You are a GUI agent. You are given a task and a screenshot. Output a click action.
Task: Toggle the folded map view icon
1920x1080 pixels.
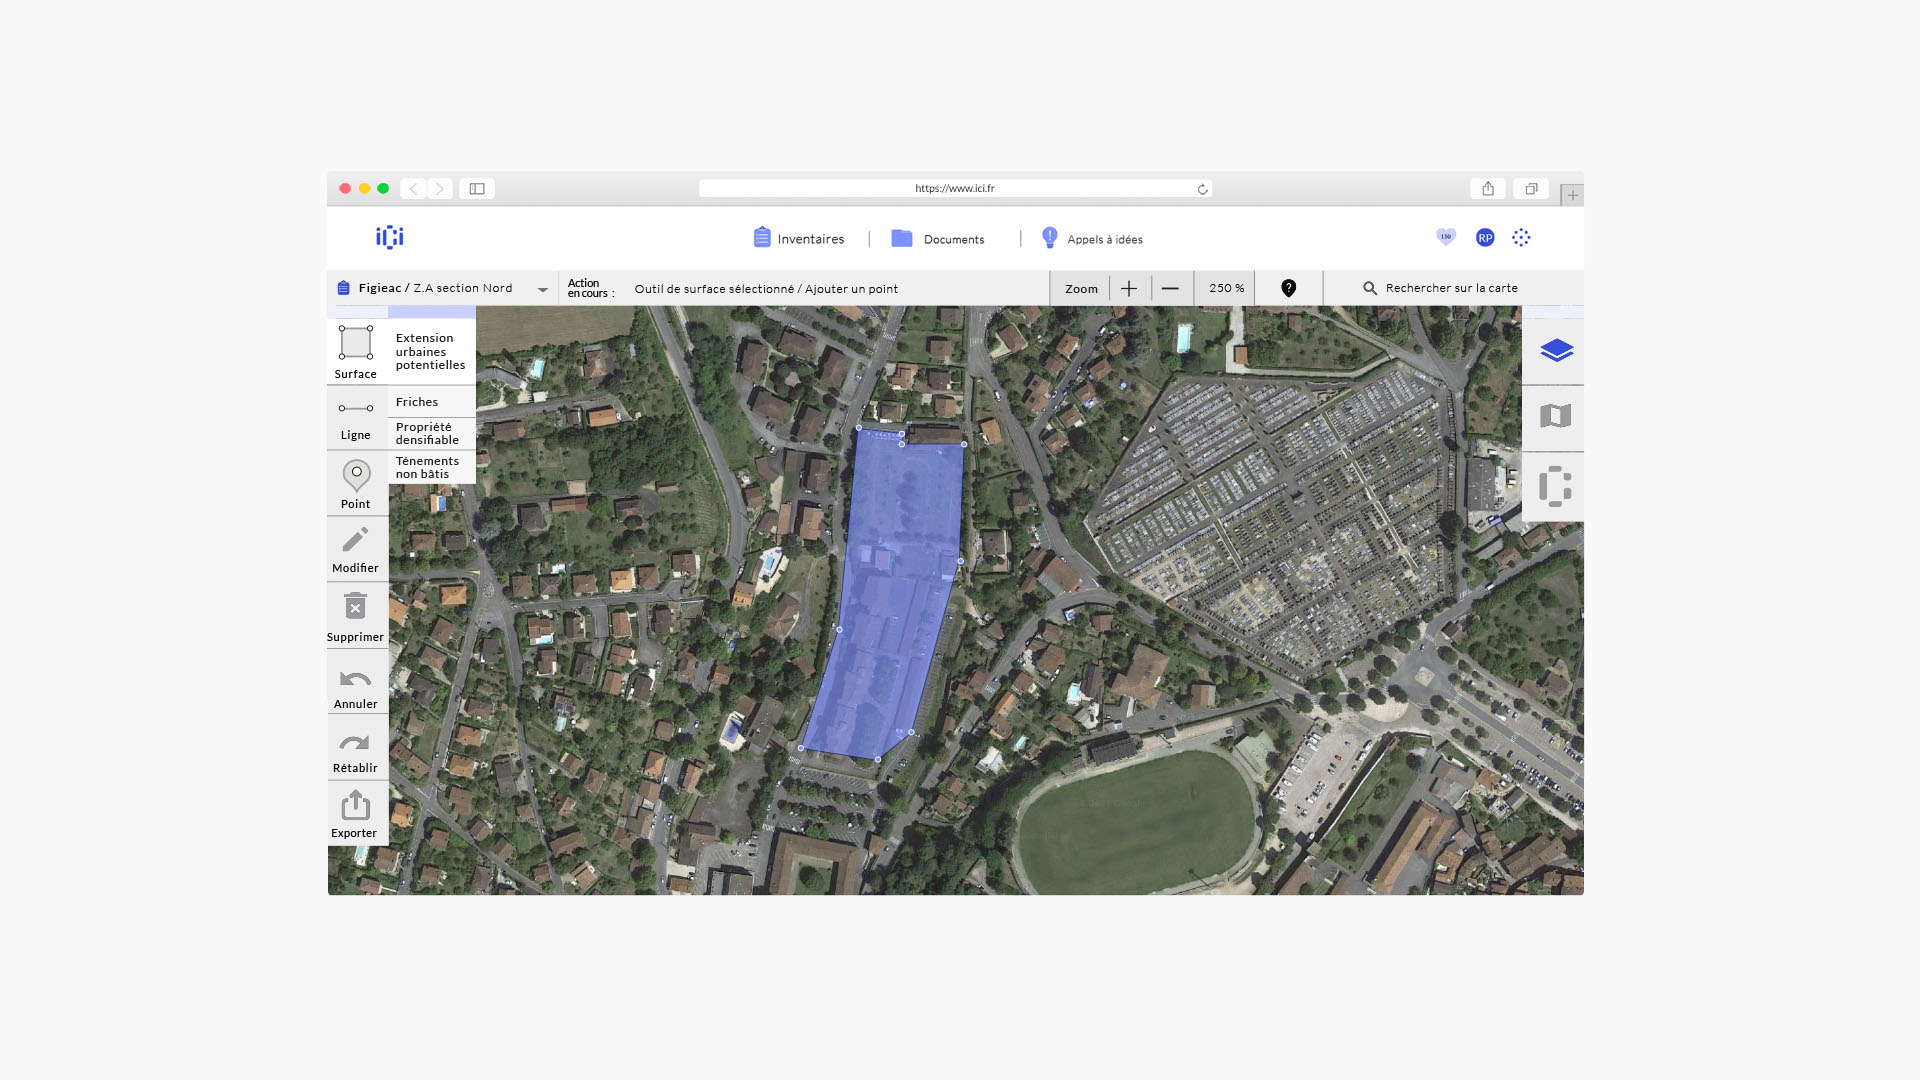(x=1556, y=416)
